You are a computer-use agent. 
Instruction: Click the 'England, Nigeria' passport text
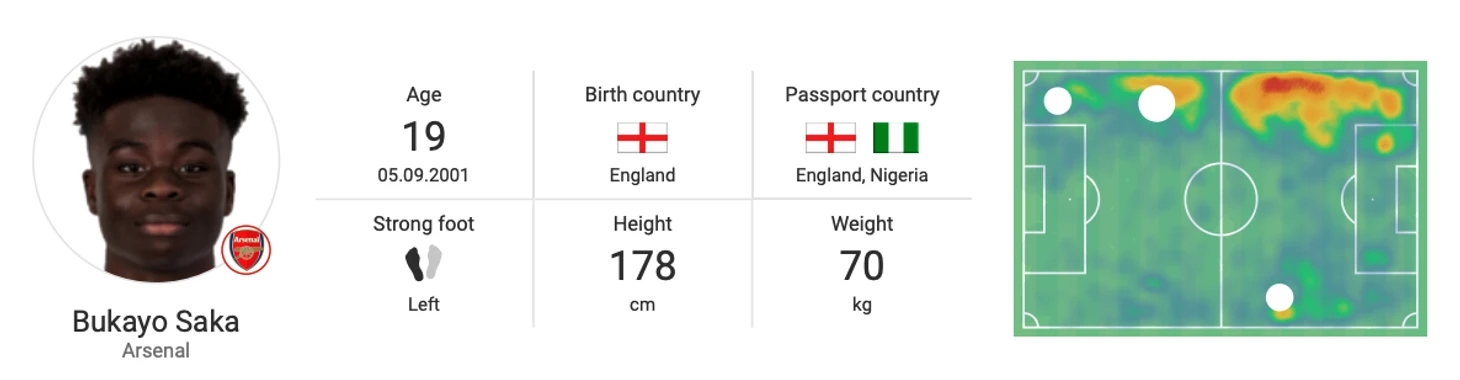[x=861, y=175]
